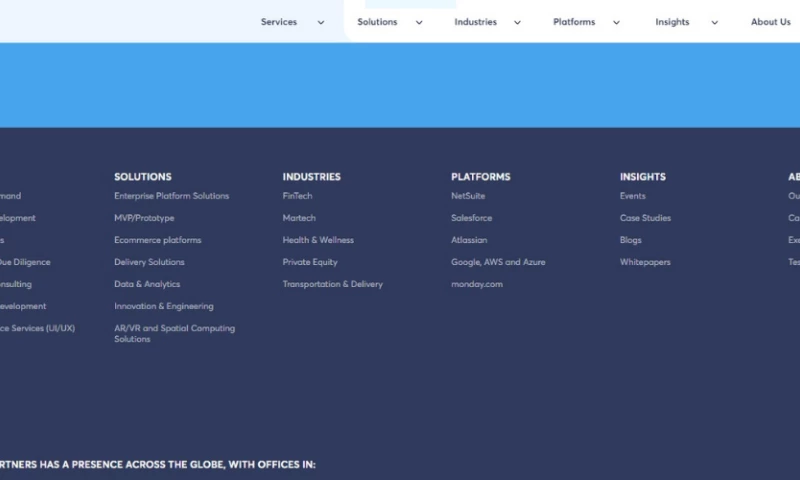Open the Insights chevron in top navigation
The height and width of the screenshot is (480, 800).
[x=714, y=23]
